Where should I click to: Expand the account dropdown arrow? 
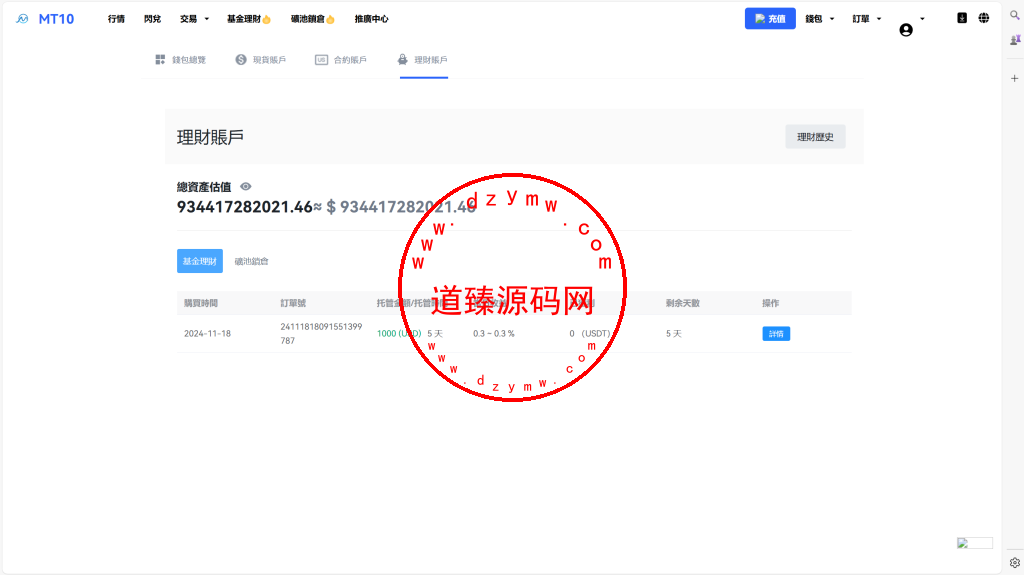(922, 19)
